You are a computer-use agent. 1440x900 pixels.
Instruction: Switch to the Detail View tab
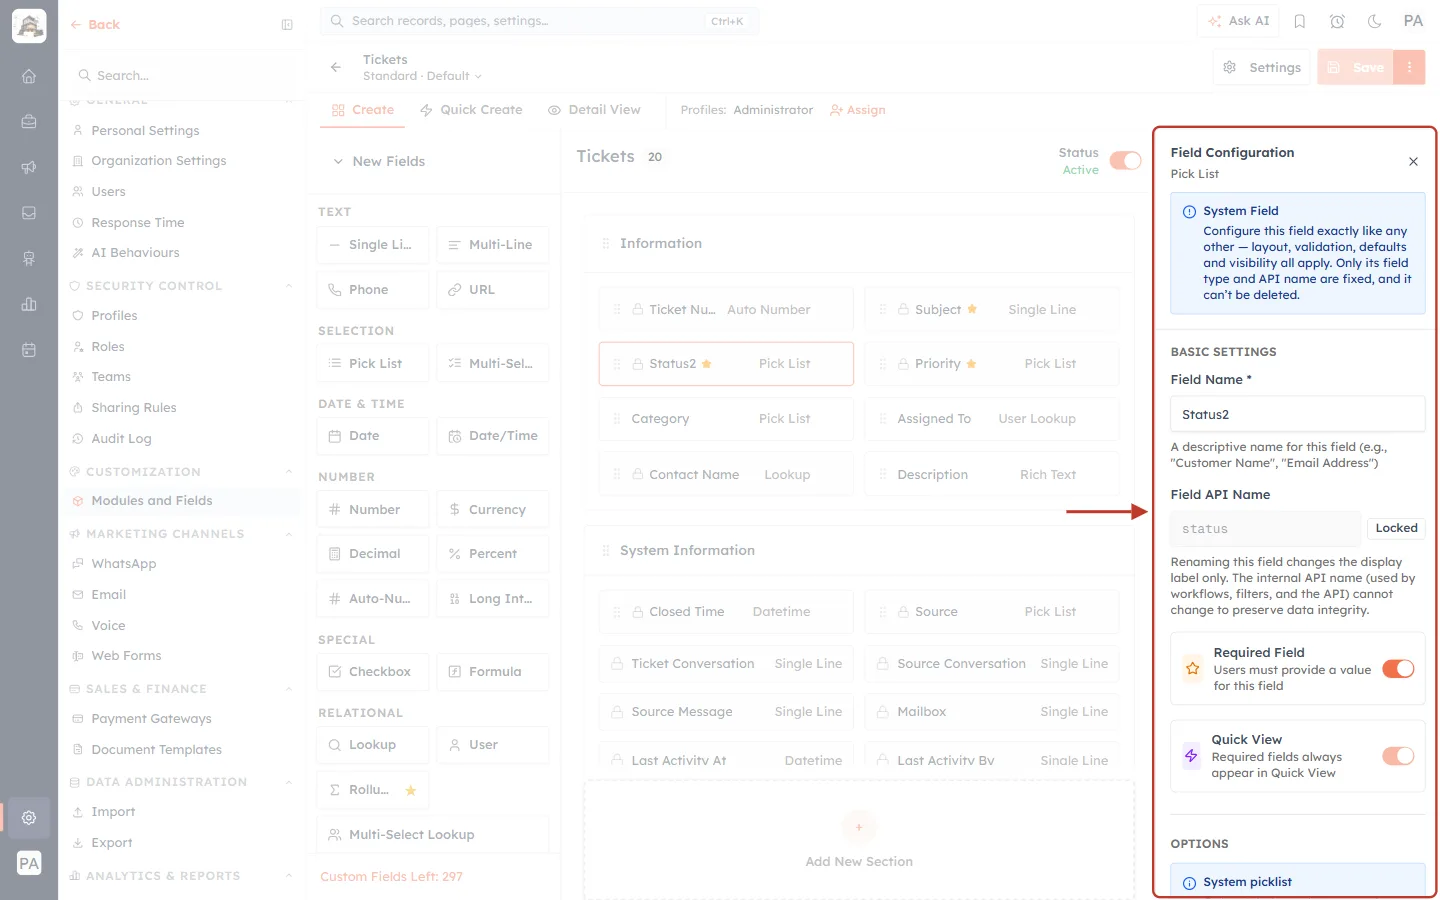coord(594,110)
